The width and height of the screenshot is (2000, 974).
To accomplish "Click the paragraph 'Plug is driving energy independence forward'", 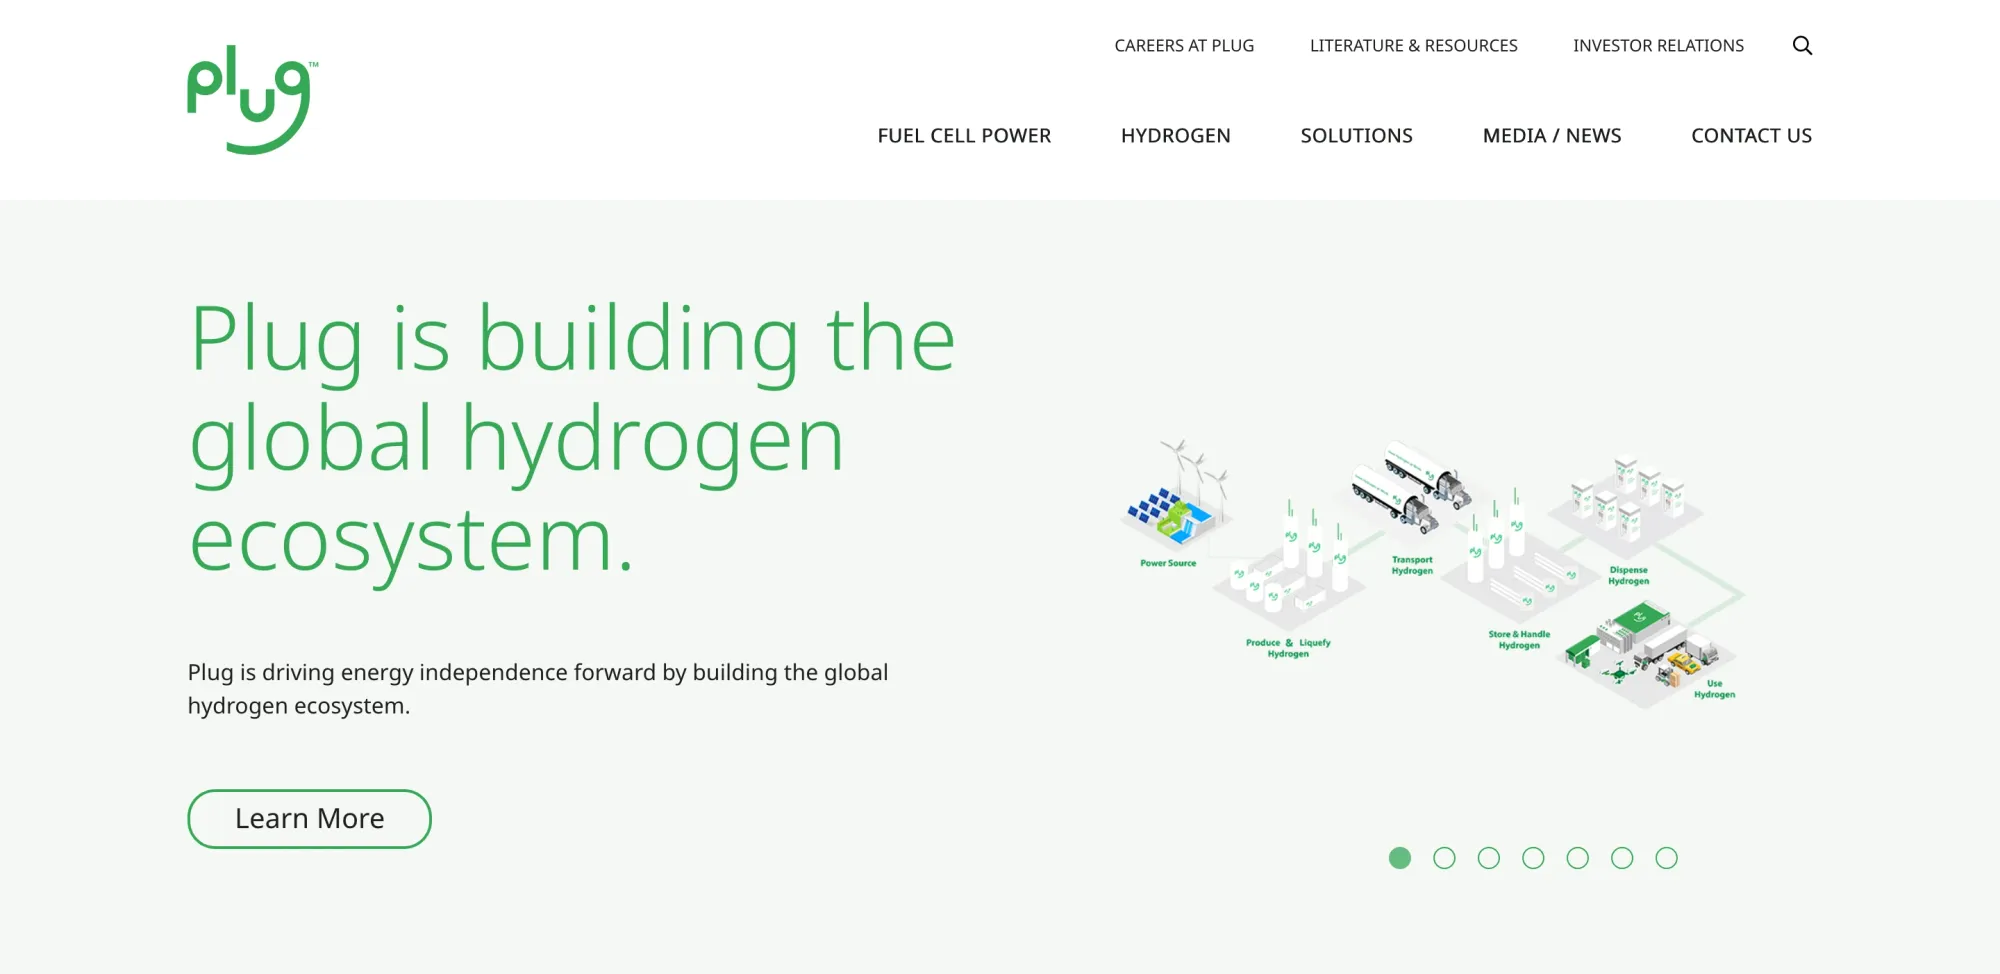I will tap(538, 689).
